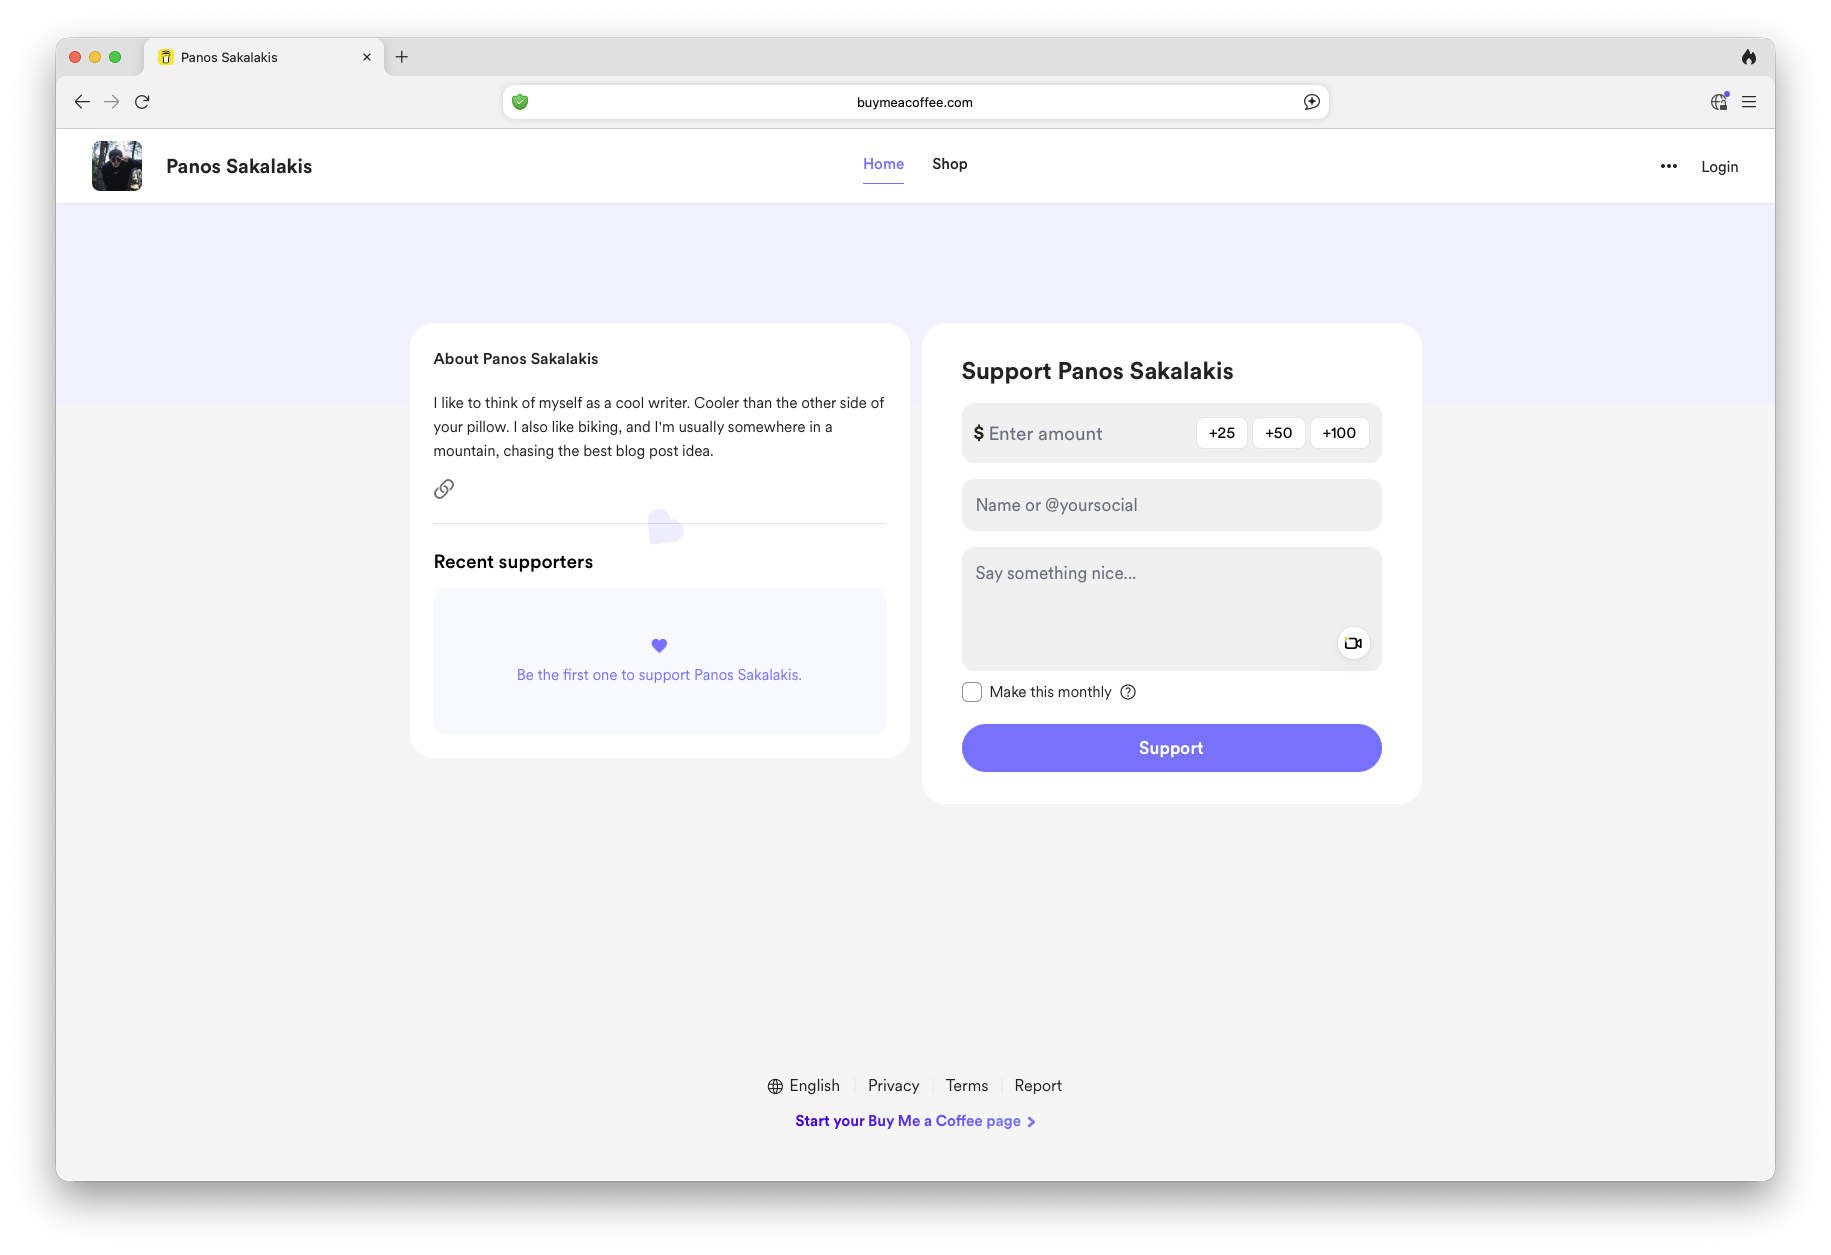The width and height of the screenshot is (1831, 1255).
Task: Open a new browser tab
Action: pos(402,57)
